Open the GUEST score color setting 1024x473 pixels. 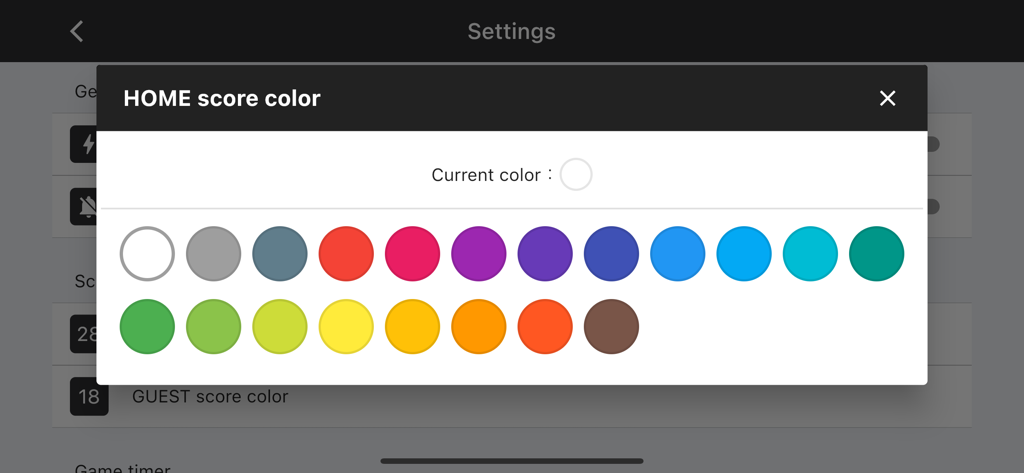(210, 397)
